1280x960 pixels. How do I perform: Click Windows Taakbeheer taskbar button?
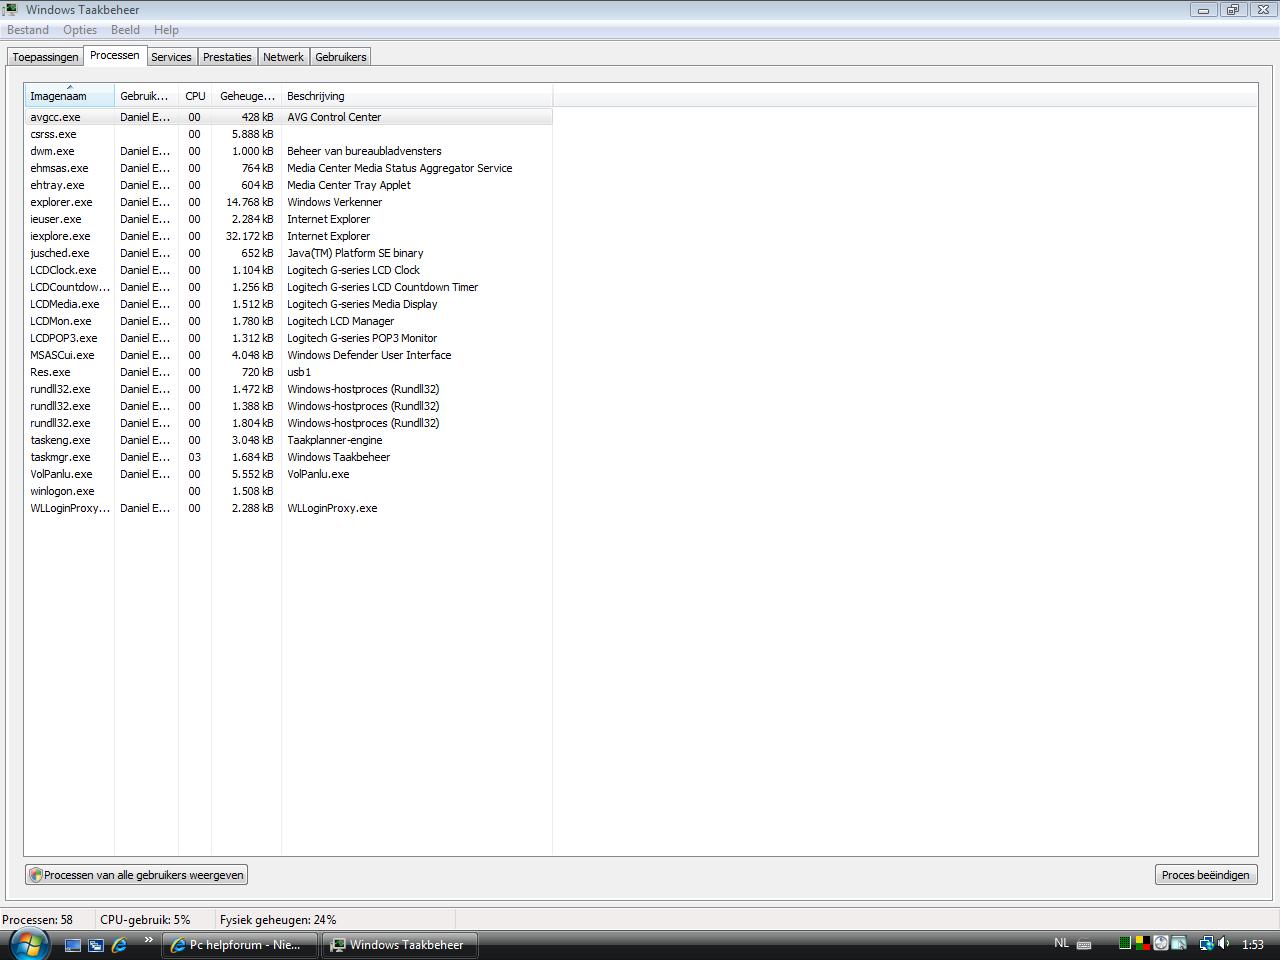(399, 944)
